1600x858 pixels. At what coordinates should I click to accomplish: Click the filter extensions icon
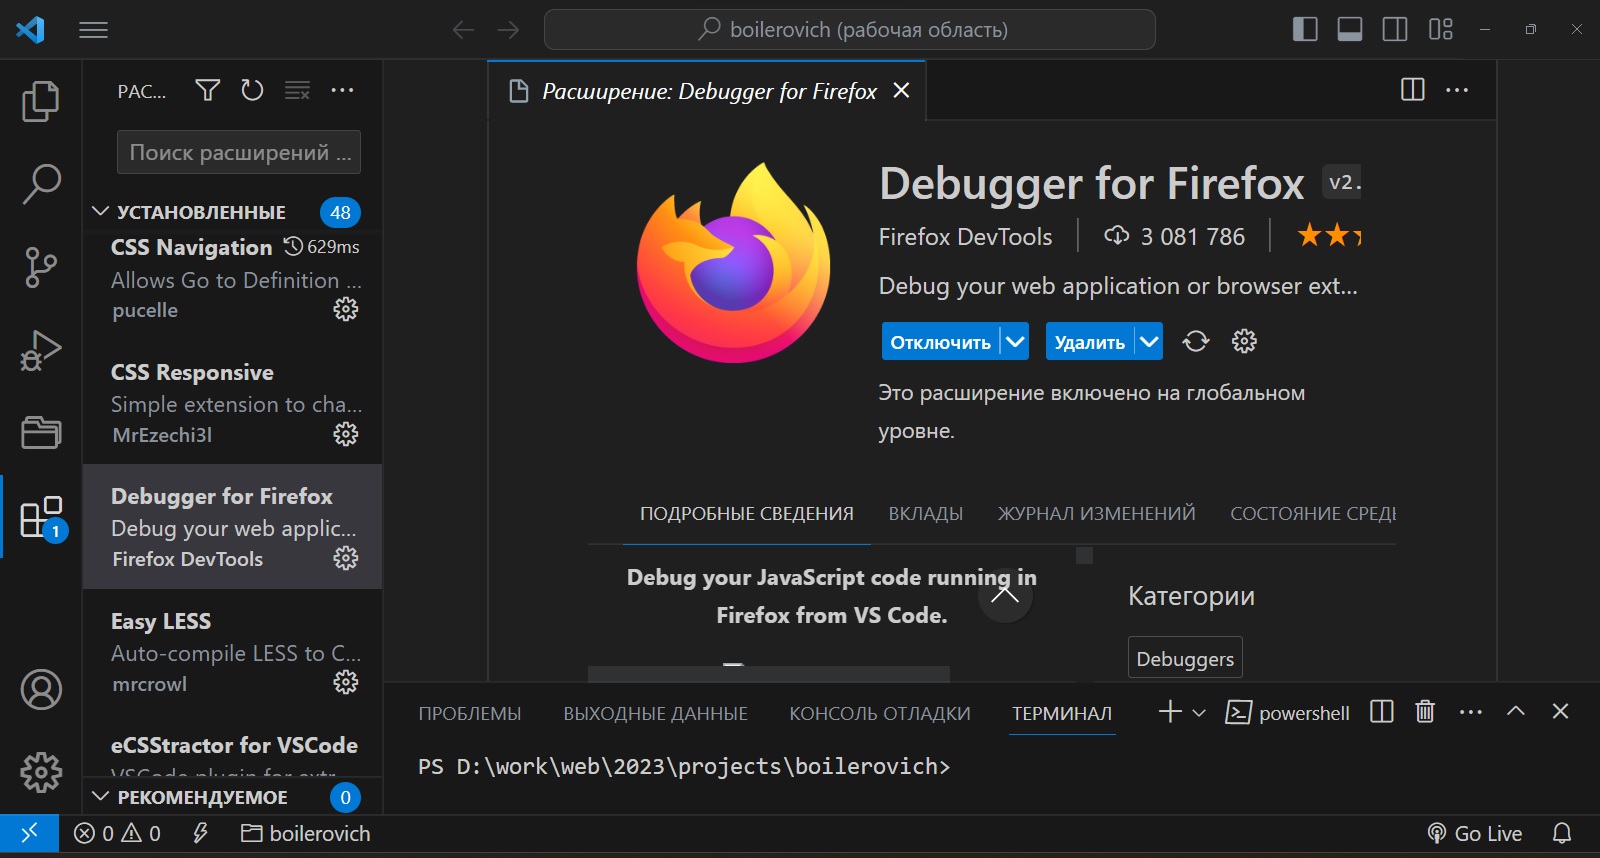(x=207, y=90)
